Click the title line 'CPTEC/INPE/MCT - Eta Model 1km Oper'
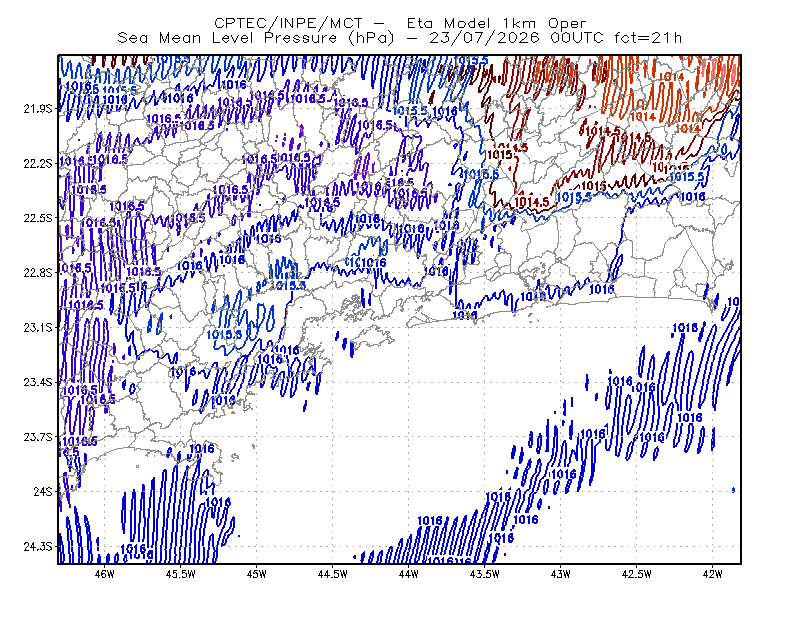The image size is (800, 618). pyautogui.click(x=401, y=23)
